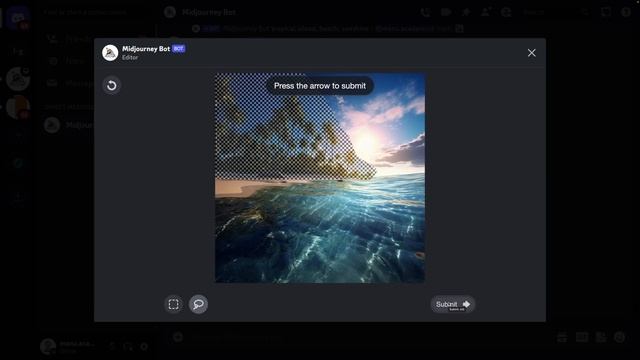640x360 pixels.
Task: Open Discord help icon
Action: click(626, 12)
